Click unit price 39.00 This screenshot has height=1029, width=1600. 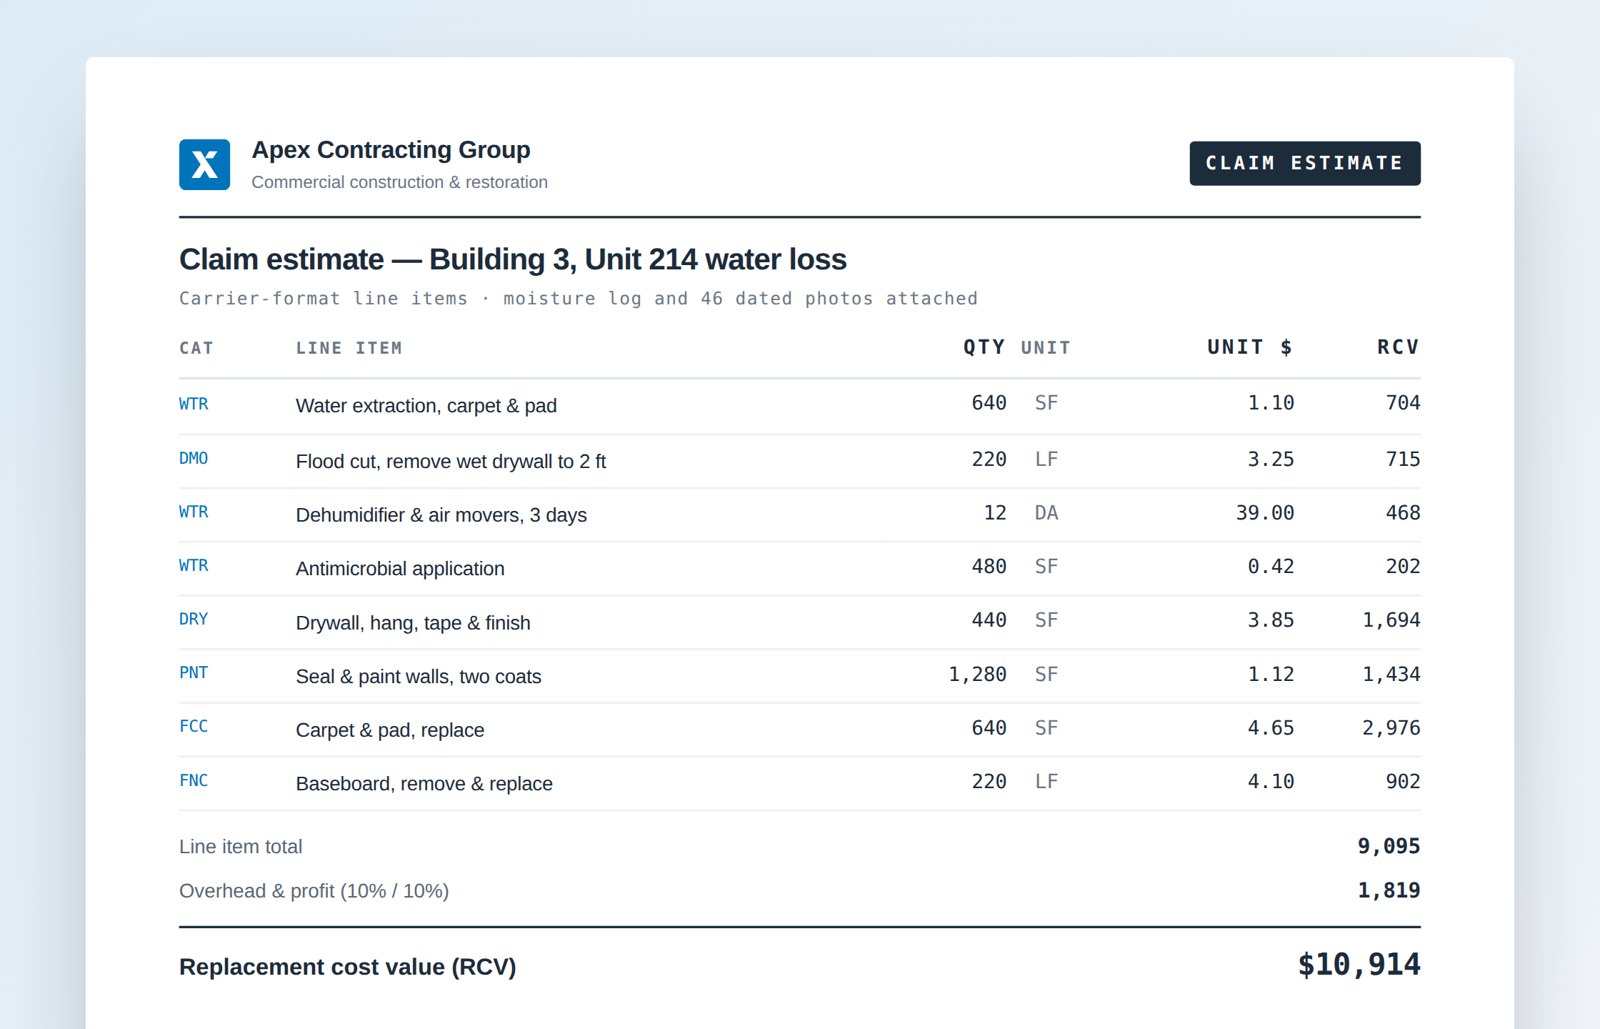[1265, 513]
